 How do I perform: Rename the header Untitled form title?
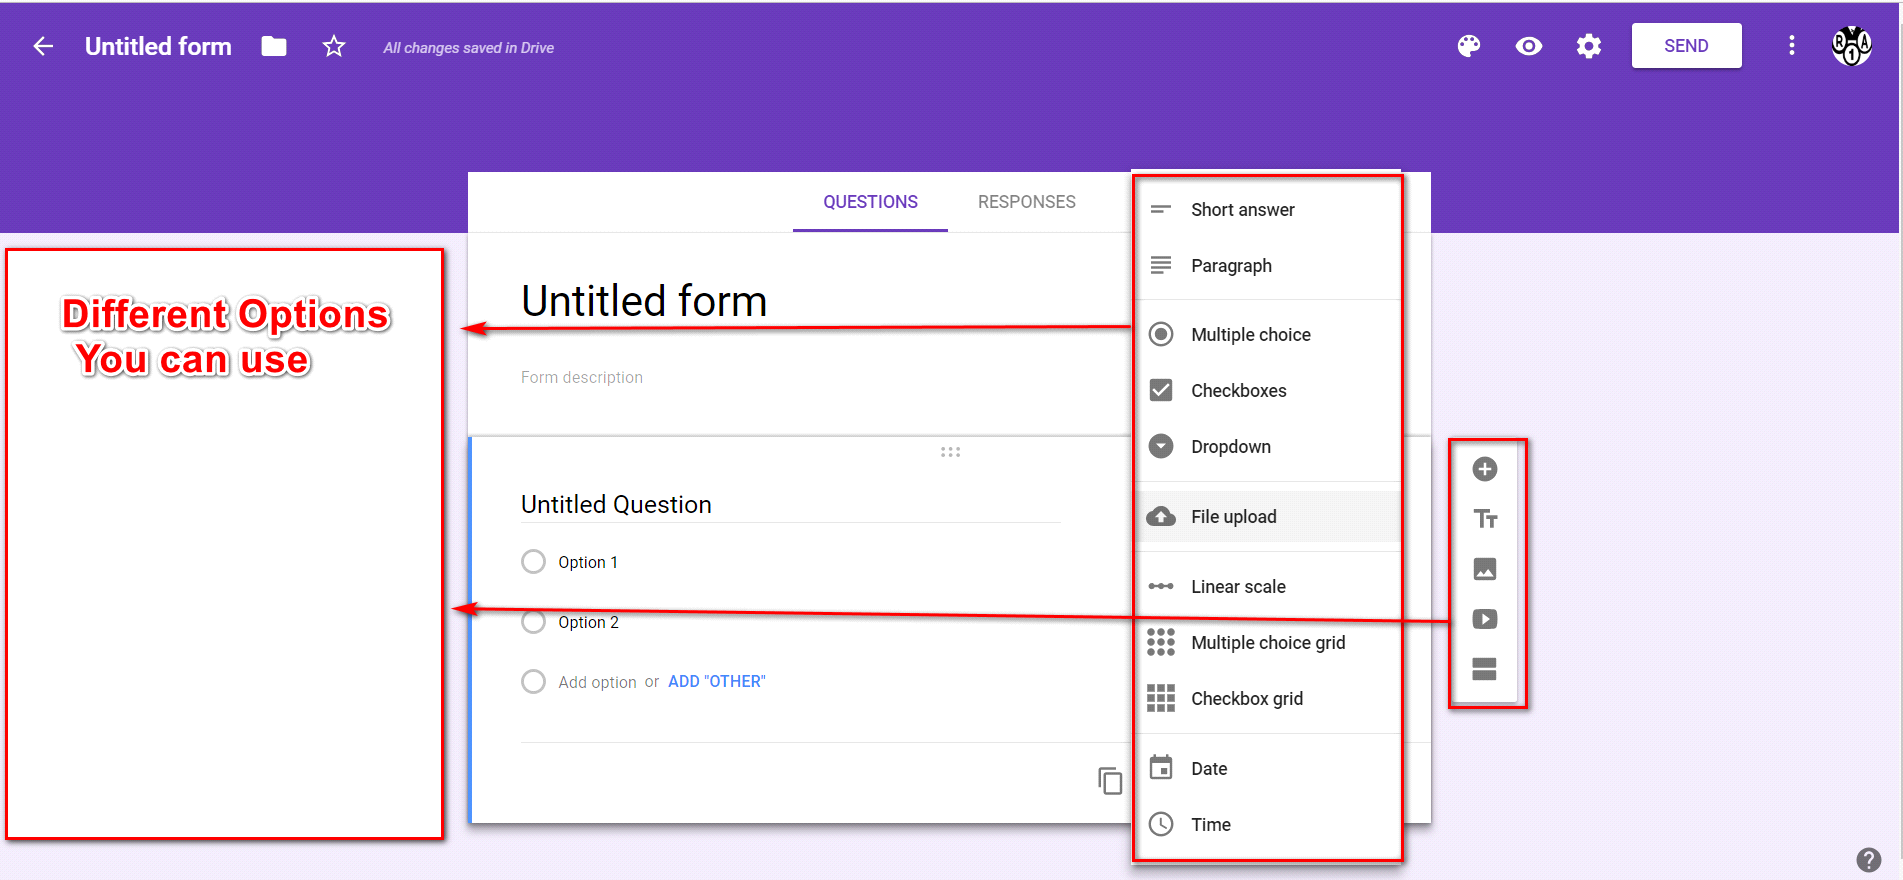pyautogui.click(x=158, y=46)
